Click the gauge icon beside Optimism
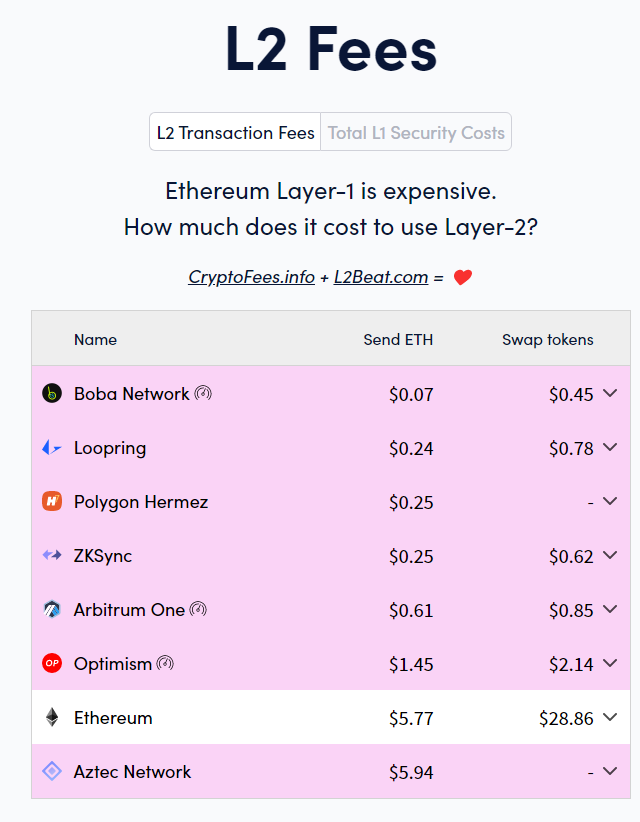This screenshot has height=822, width=640. (165, 663)
